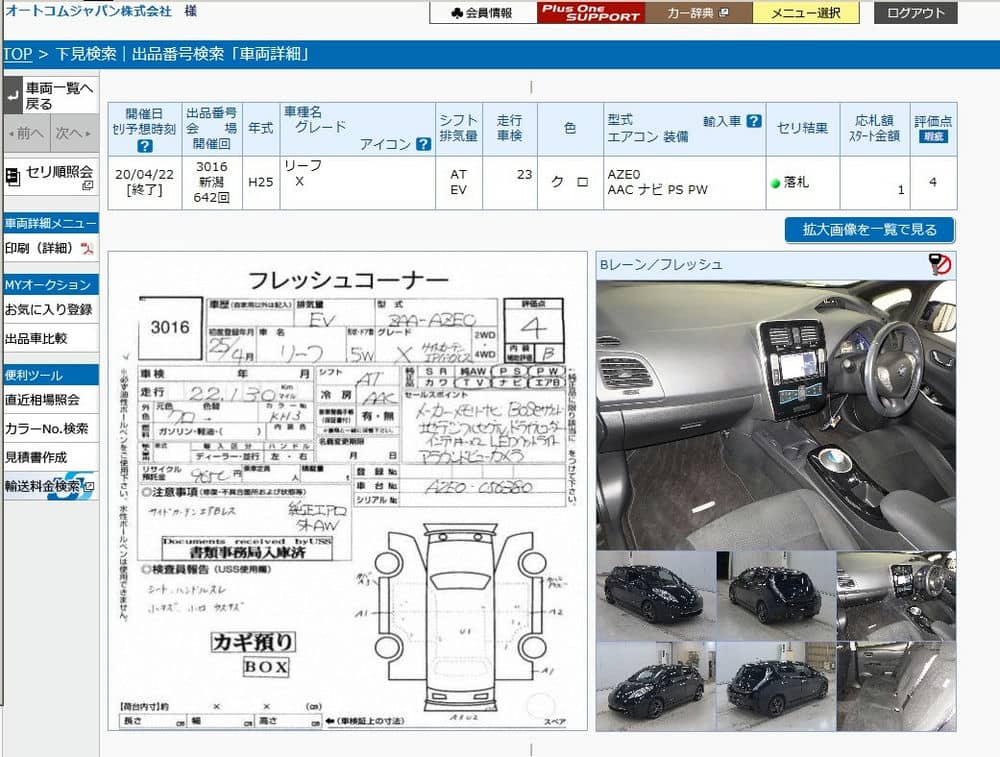This screenshot has height=757, width=1000.
Task: Open the 会員情報 menu tab
Action: coord(483,13)
